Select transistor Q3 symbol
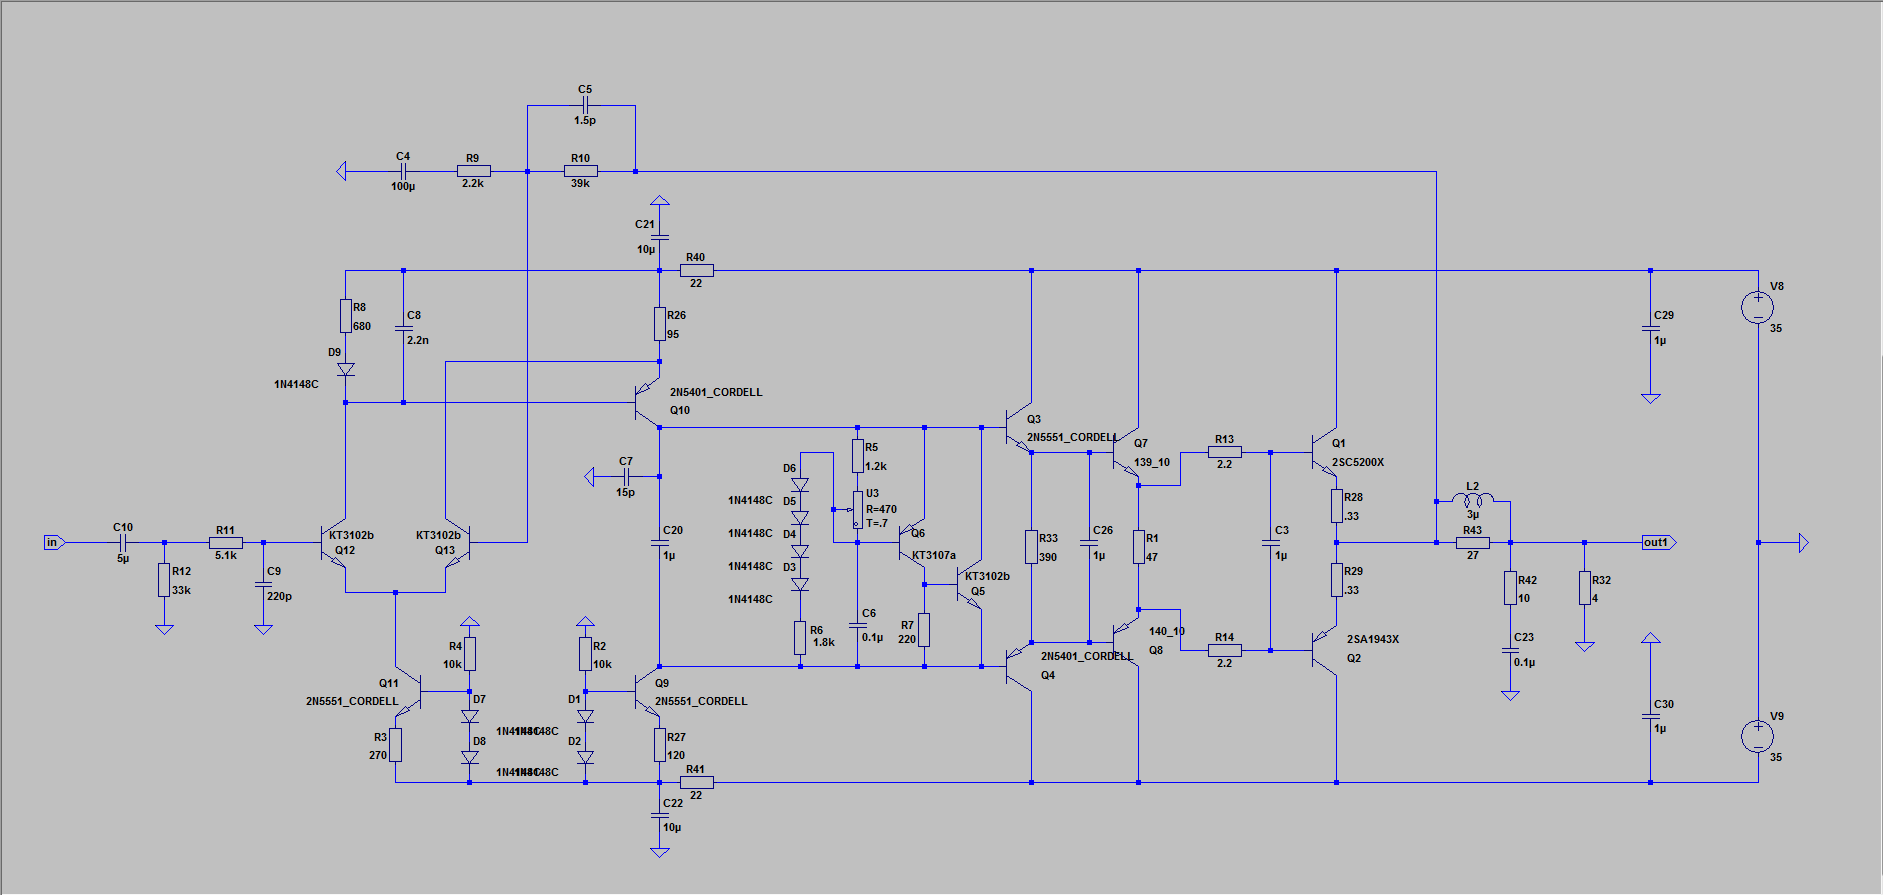Viewport: 1883px width, 895px height. point(1019,428)
